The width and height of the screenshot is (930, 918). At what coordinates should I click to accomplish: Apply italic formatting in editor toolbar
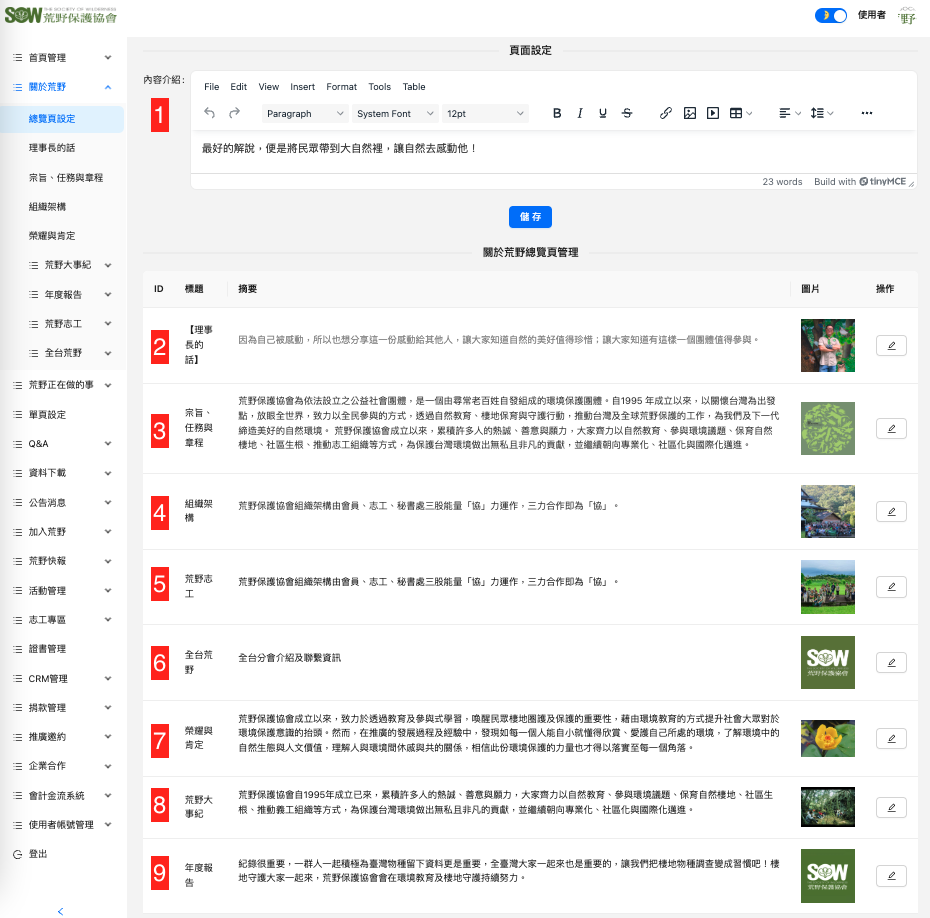click(x=579, y=114)
